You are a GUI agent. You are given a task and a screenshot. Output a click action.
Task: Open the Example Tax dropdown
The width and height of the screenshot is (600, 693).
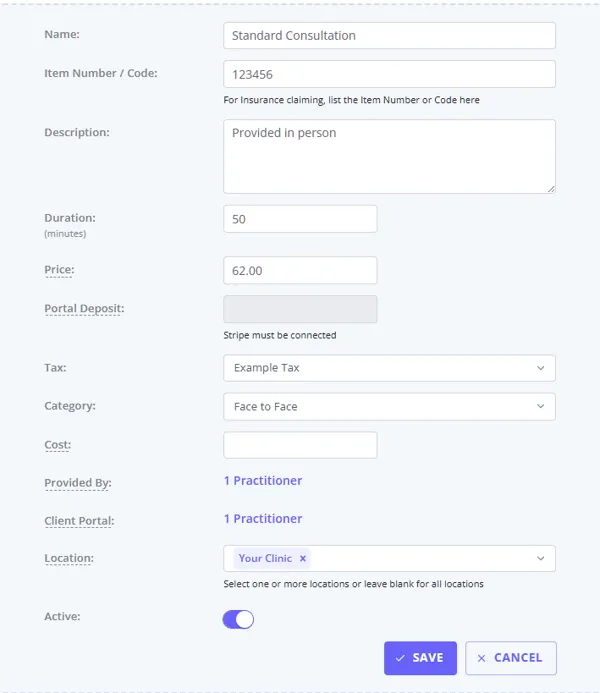389,368
